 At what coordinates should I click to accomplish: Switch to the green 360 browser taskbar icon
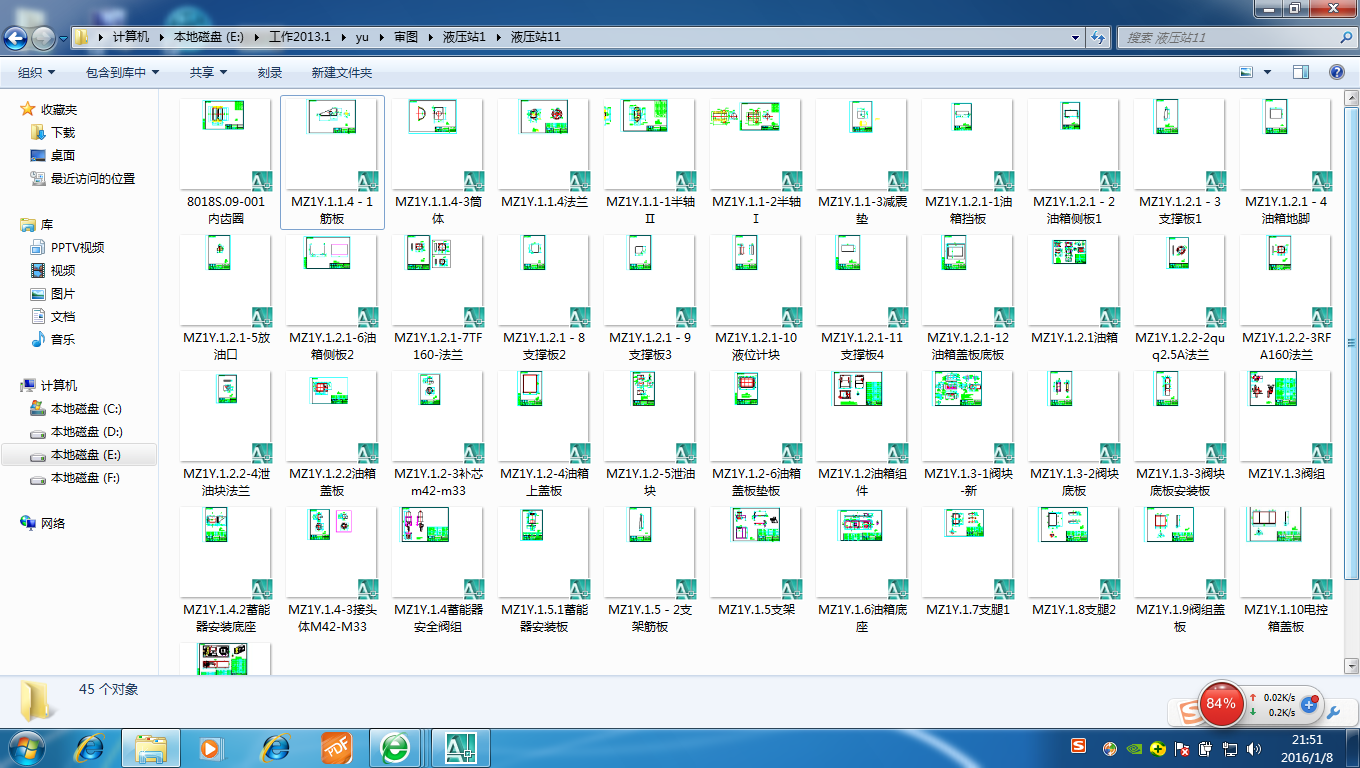pyautogui.click(x=395, y=747)
